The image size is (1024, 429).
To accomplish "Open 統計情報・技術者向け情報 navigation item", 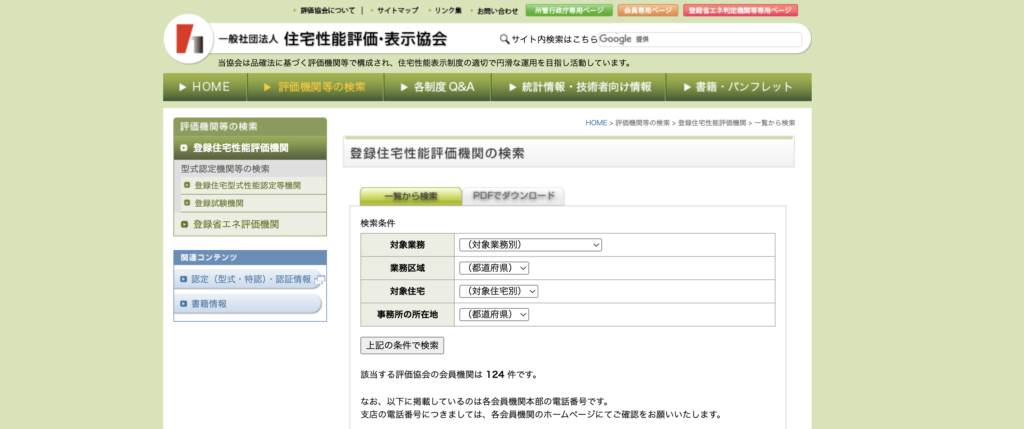I will point(578,87).
